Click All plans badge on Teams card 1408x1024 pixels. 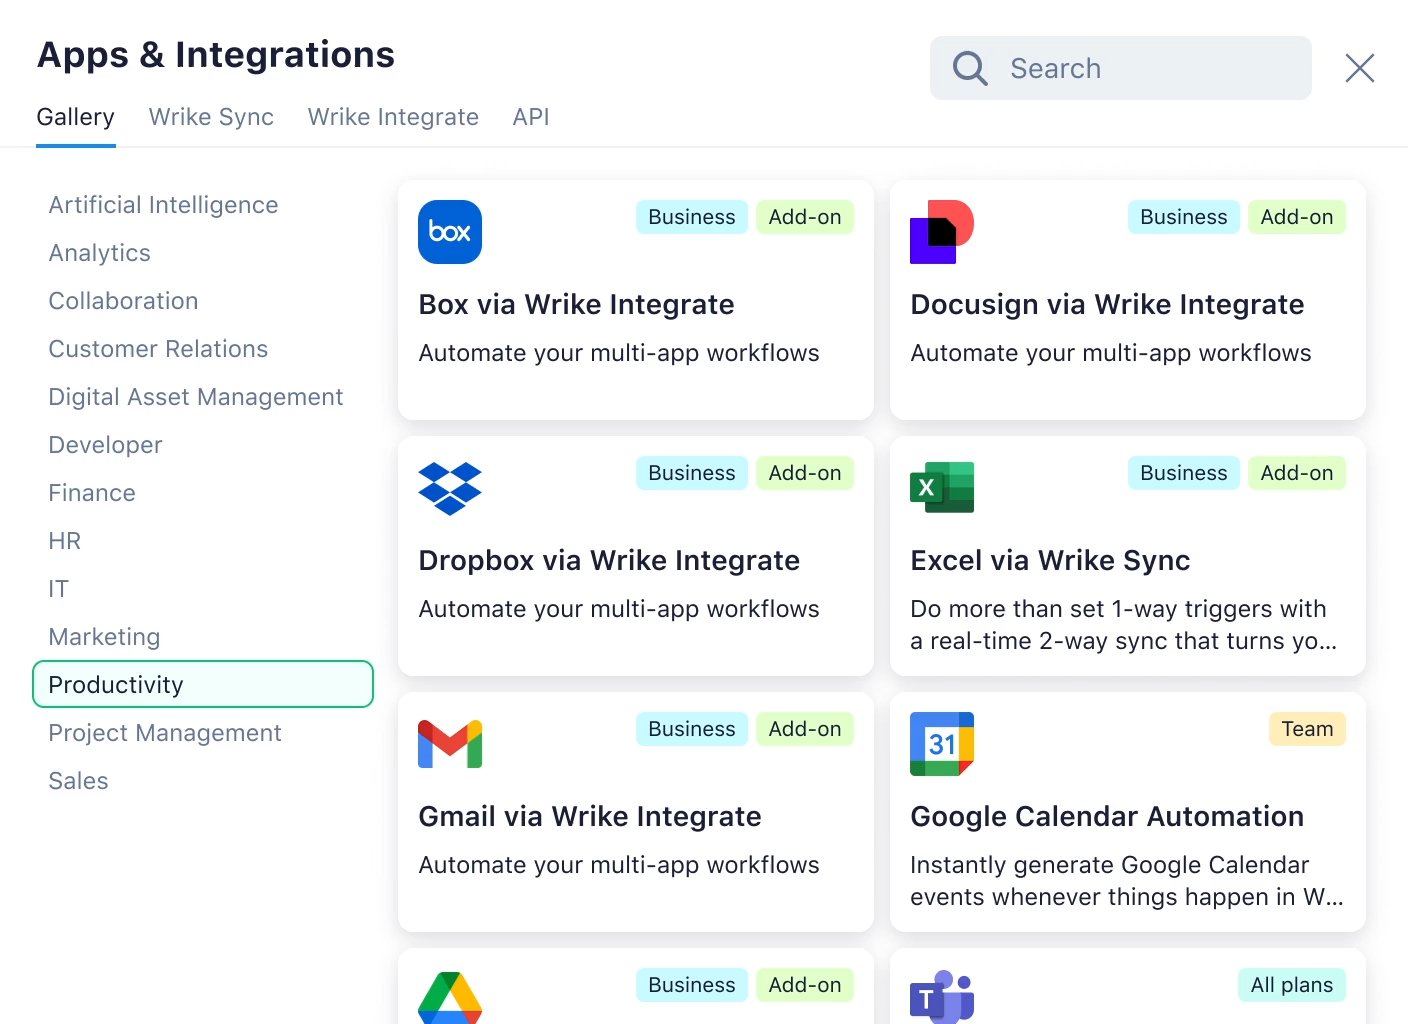pyautogui.click(x=1292, y=985)
